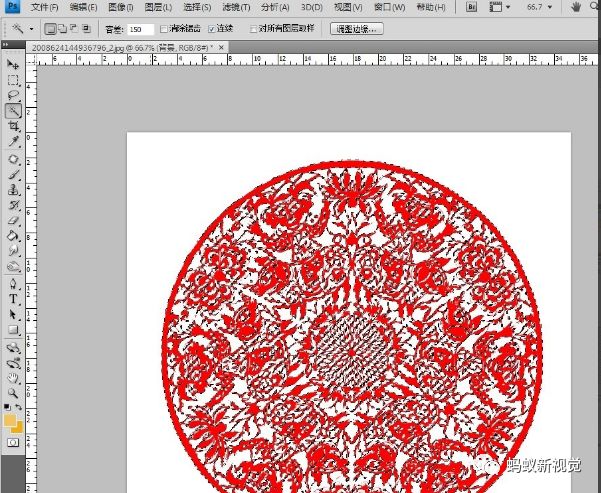
Task: Choose Subtract from Selection mode
Action: click(74, 29)
